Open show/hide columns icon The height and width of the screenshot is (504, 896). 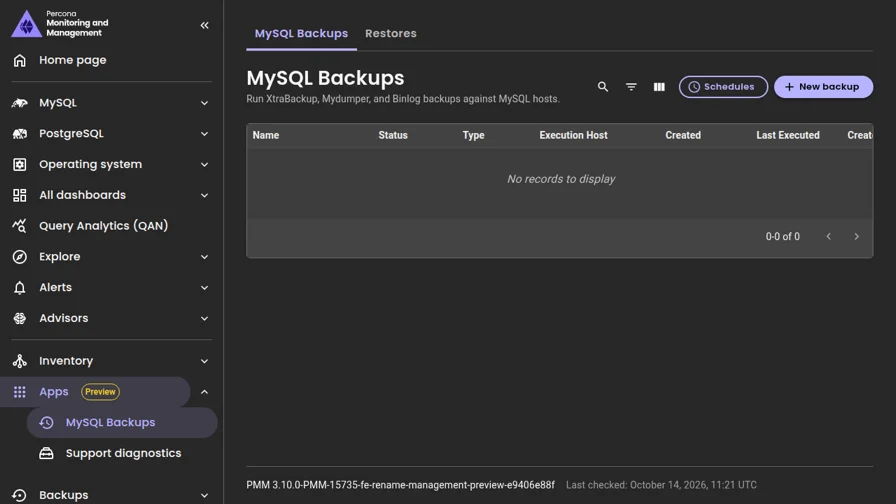coord(659,87)
